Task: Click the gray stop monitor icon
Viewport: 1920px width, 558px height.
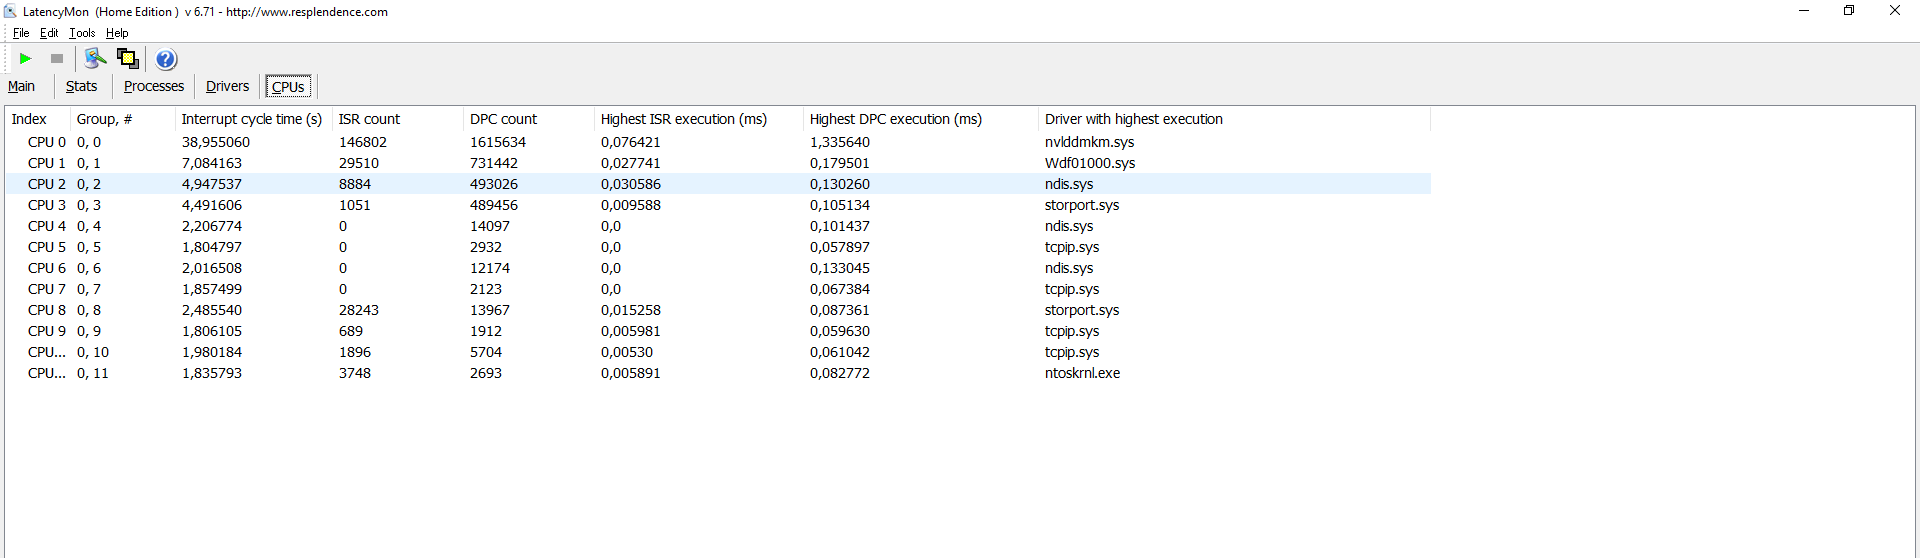Action: pos(57,59)
